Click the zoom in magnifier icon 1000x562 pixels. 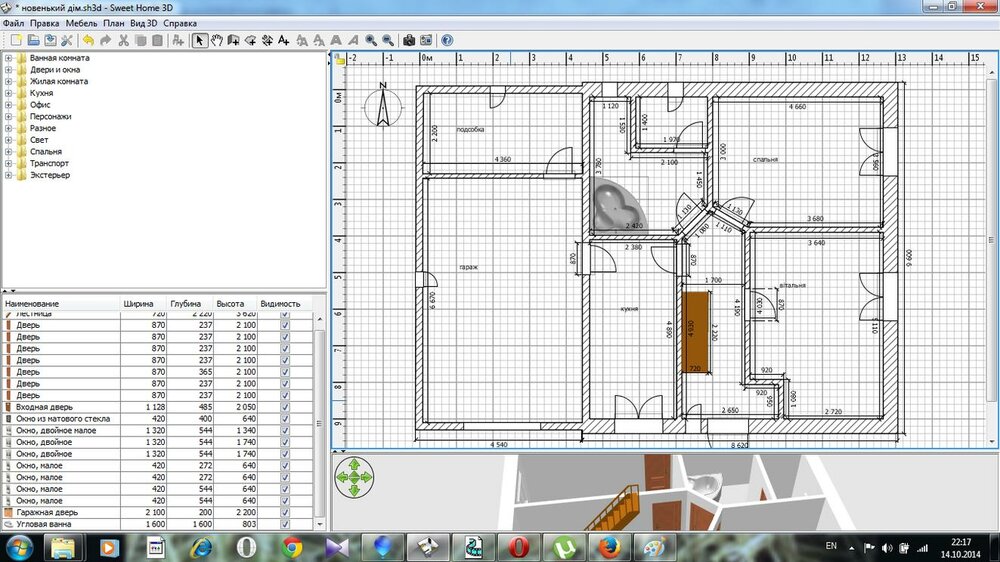pos(370,40)
